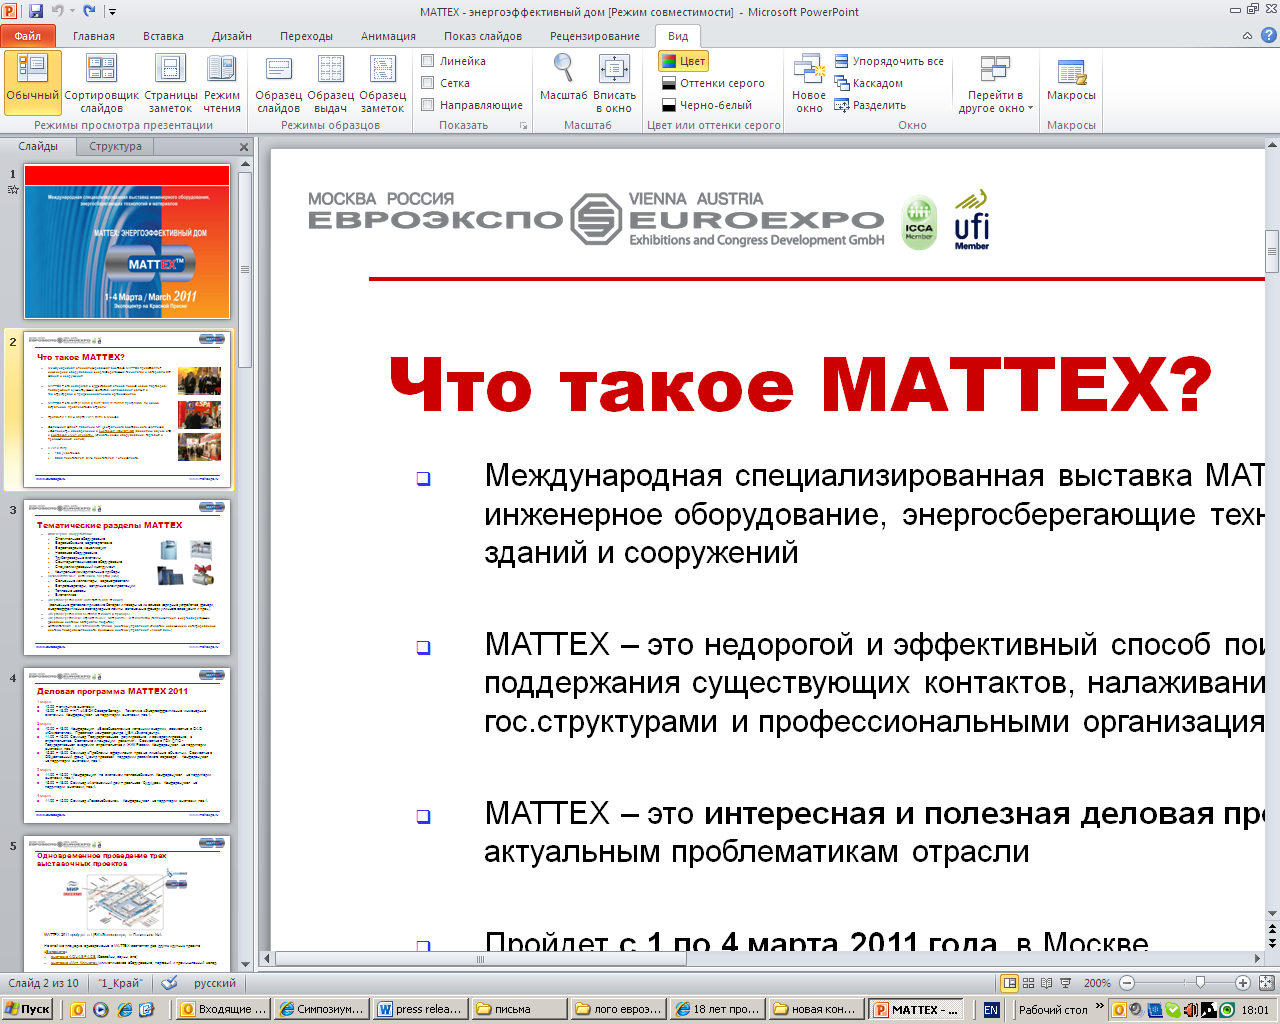Click the 200% zoom level
Image resolution: width=1280 pixels, height=1024 pixels.
(1097, 983)
